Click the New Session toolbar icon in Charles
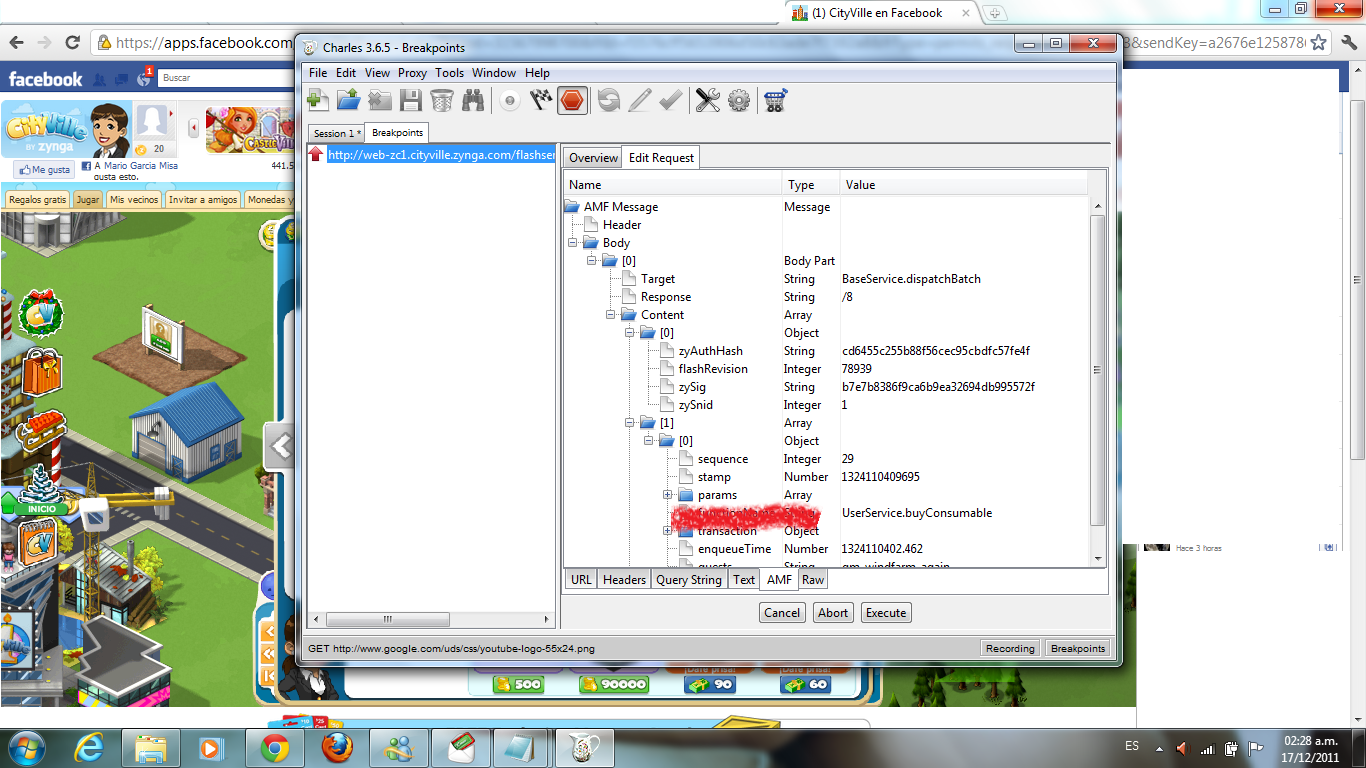This screenshot has height=768, width=1366. point(318,100)
